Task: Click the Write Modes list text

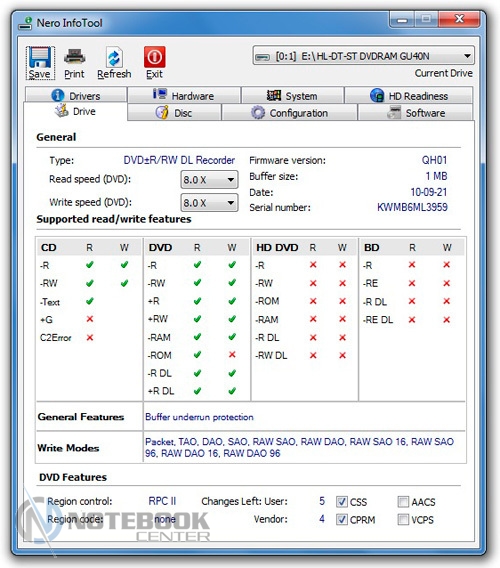Action: point(299,447)
